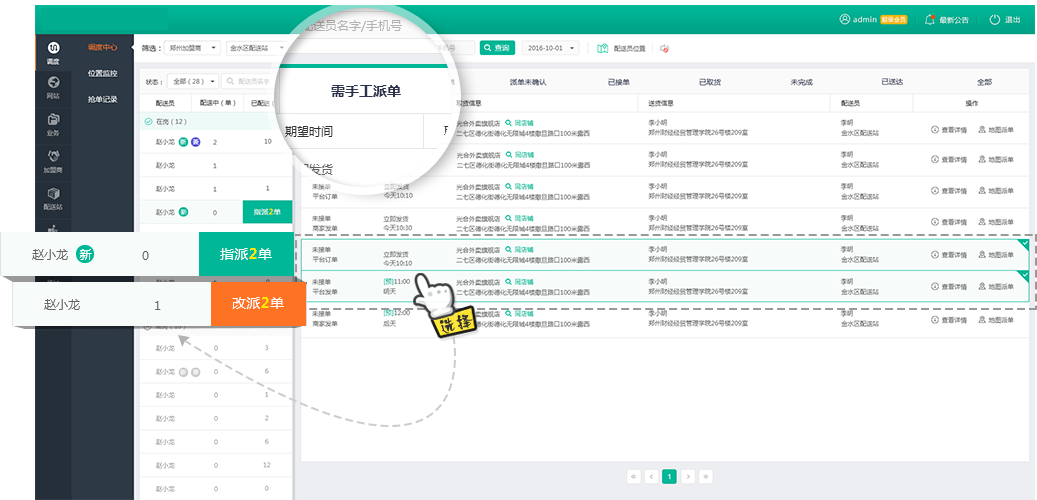Open the 网站 globe icon in the sidebar
Image resolution: width=1037 pixels, height=500 pixels.
click(x=53, y=86)
